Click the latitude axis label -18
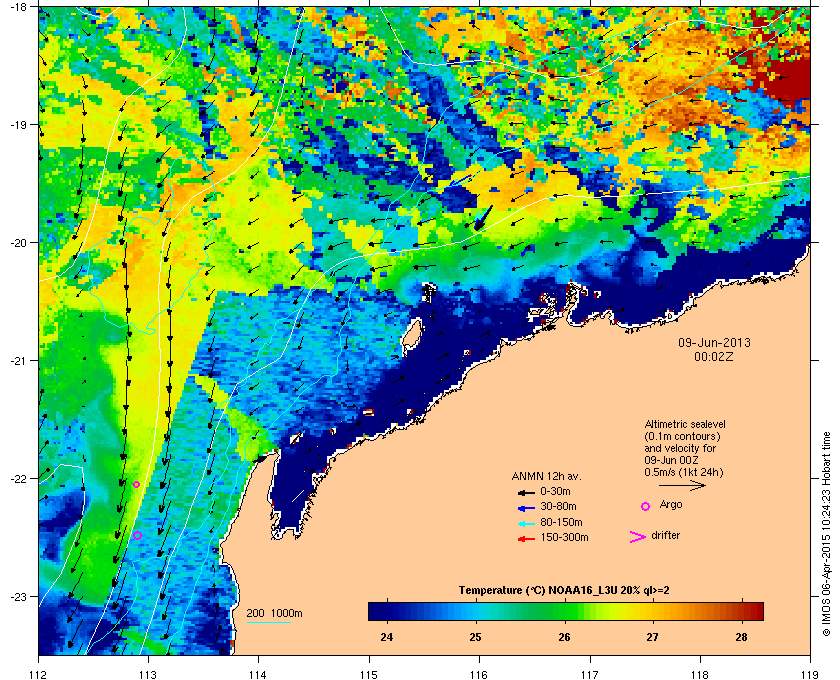This screenshot has width=840, height=680. pos(18,6)
